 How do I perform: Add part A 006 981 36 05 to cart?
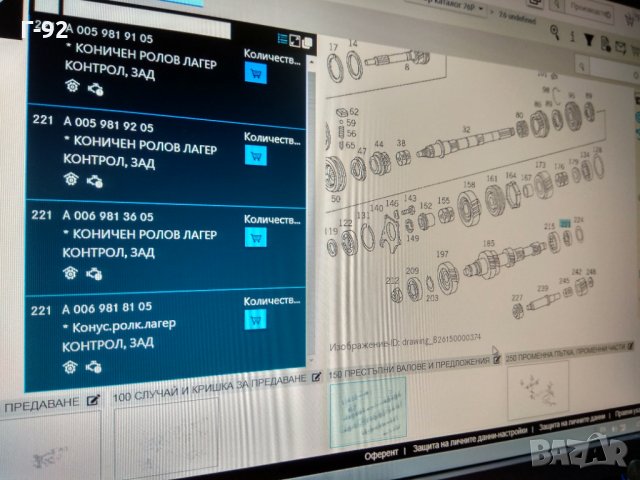[x=255, y=237]
